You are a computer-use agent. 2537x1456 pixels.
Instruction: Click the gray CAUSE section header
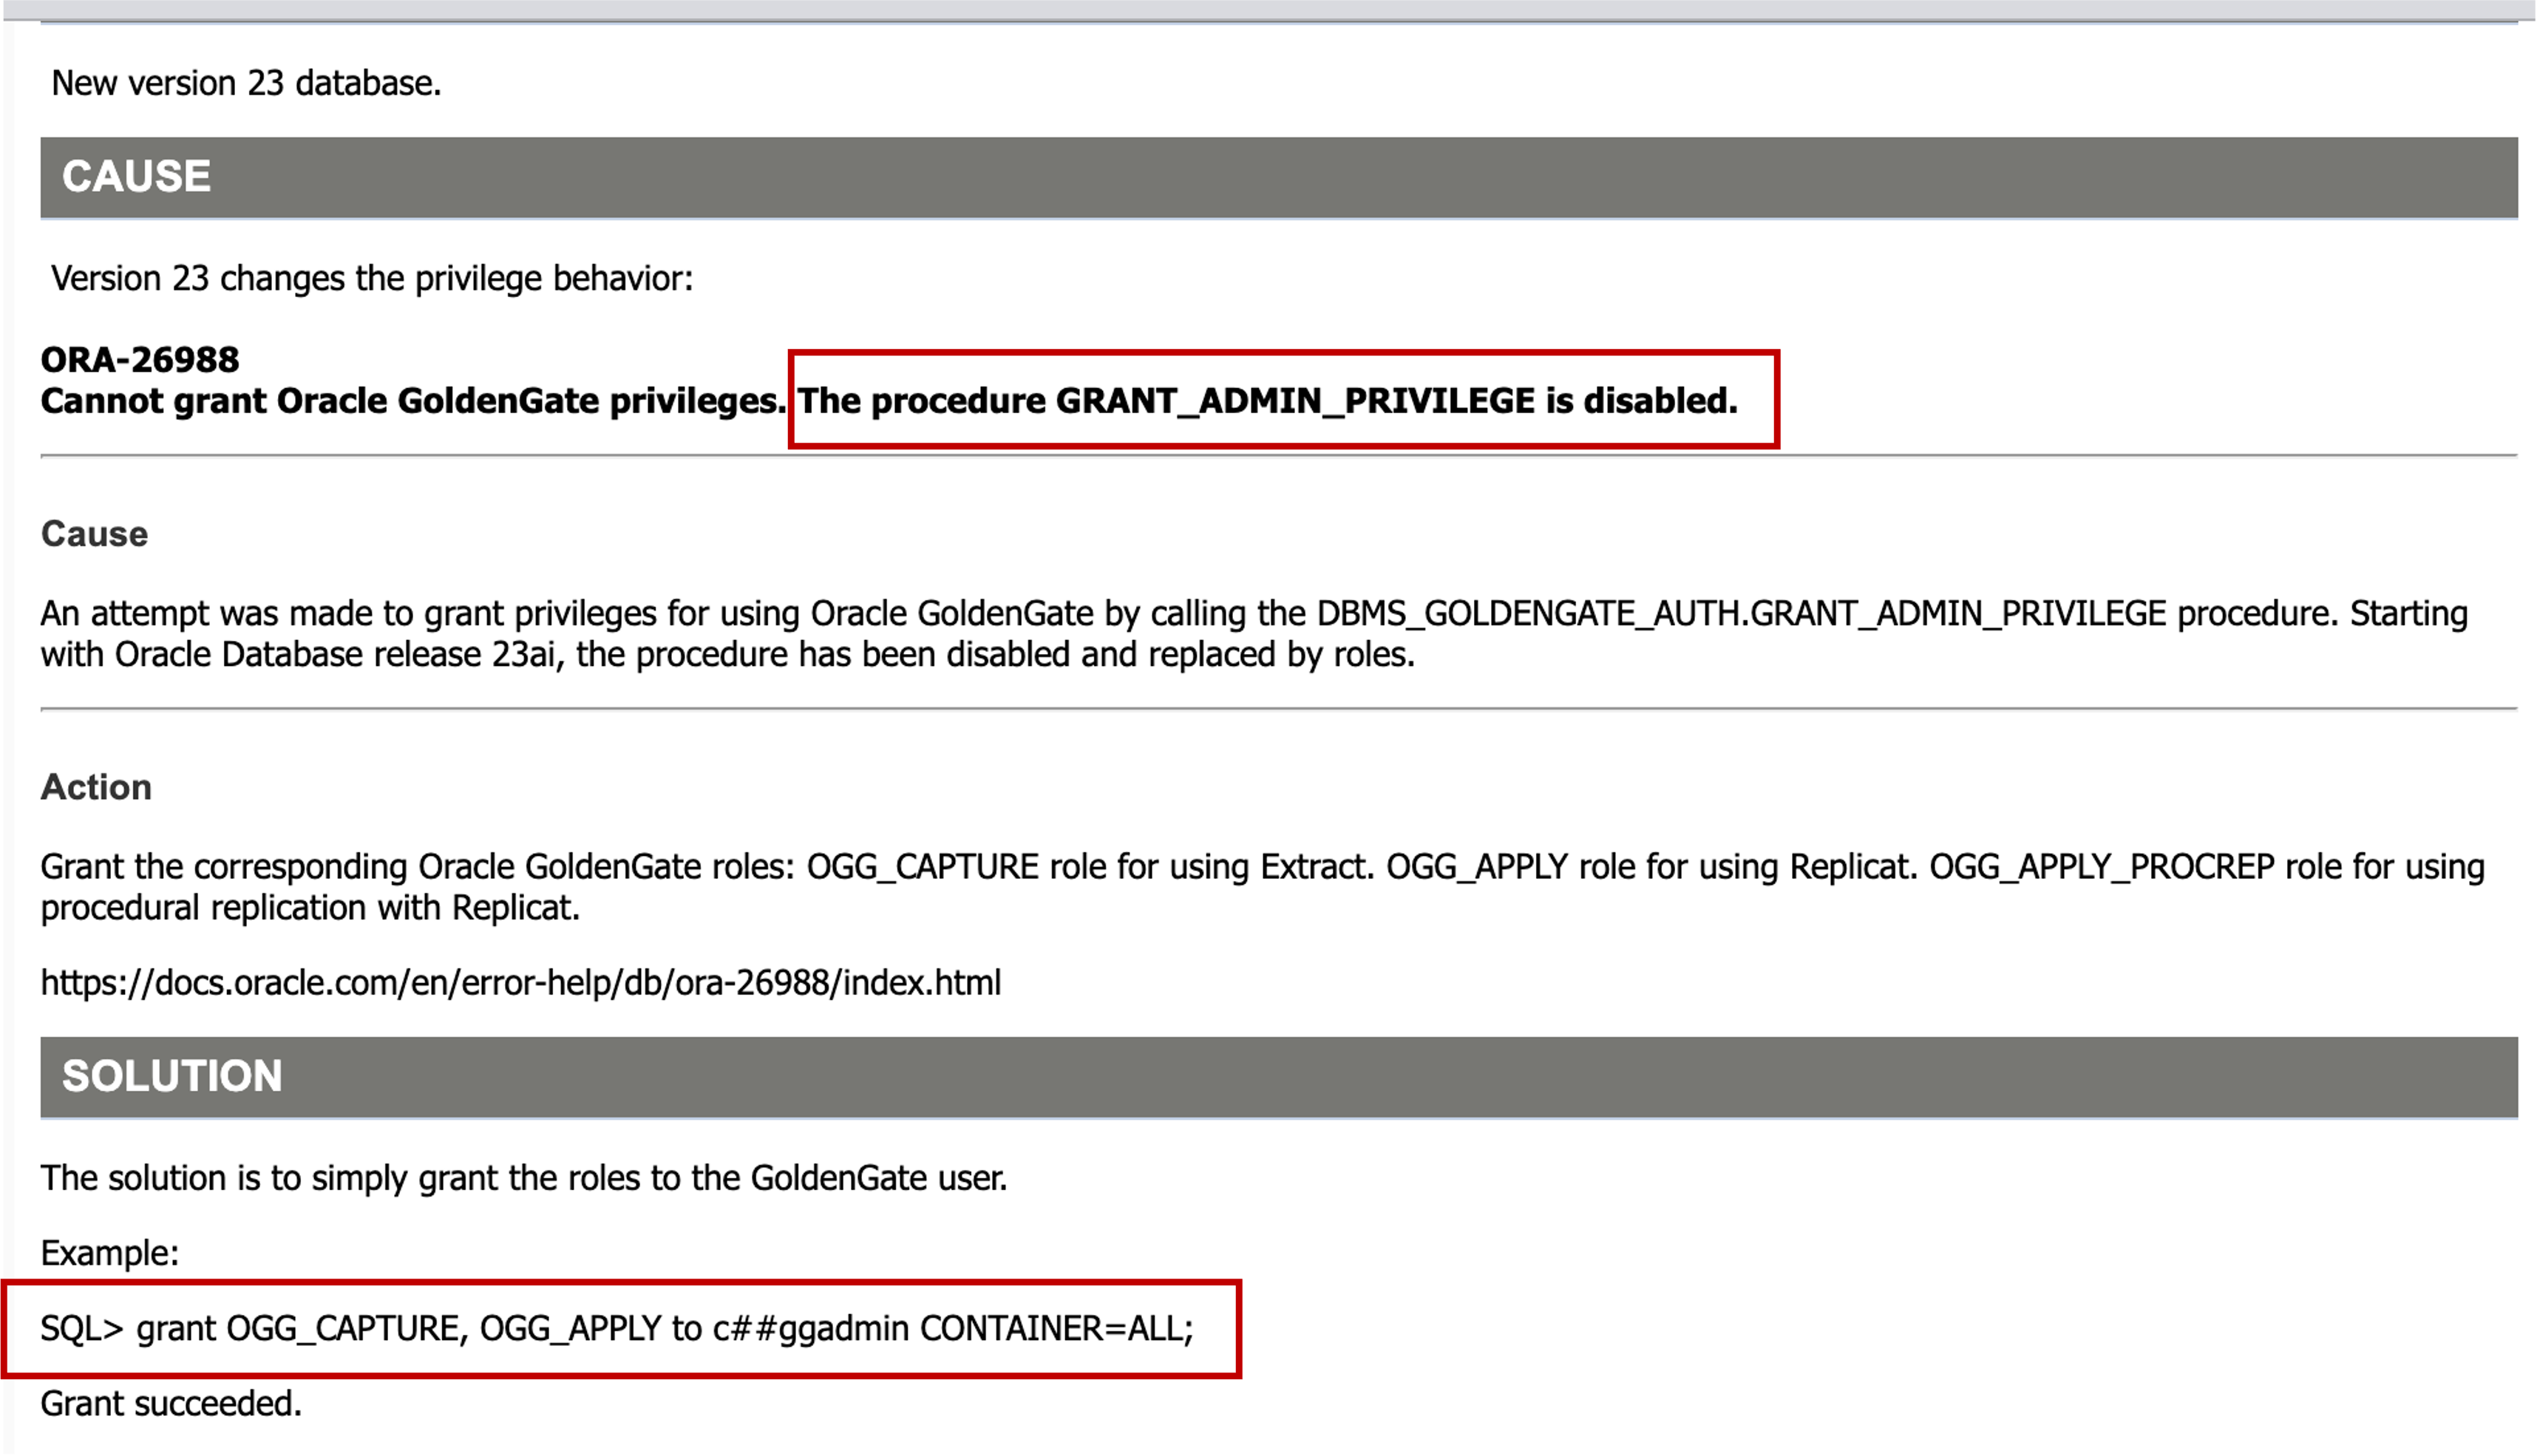(1279, 177)
